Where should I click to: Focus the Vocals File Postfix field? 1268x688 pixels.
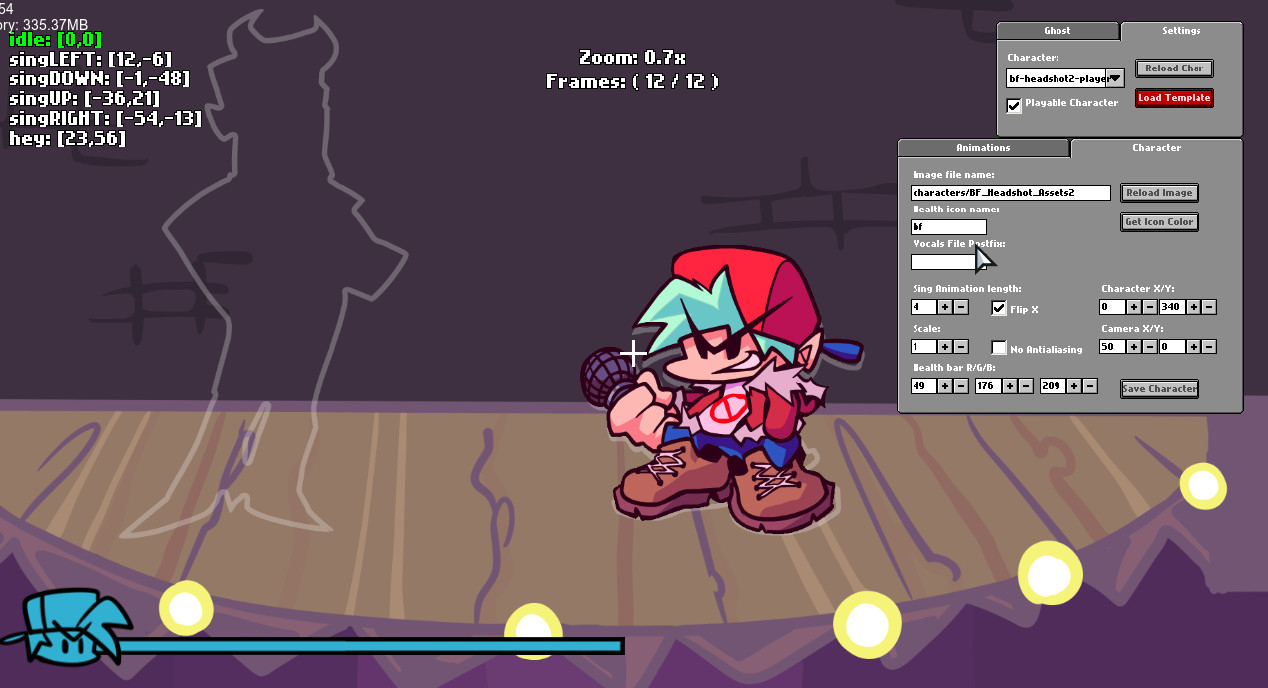(949, 262)
